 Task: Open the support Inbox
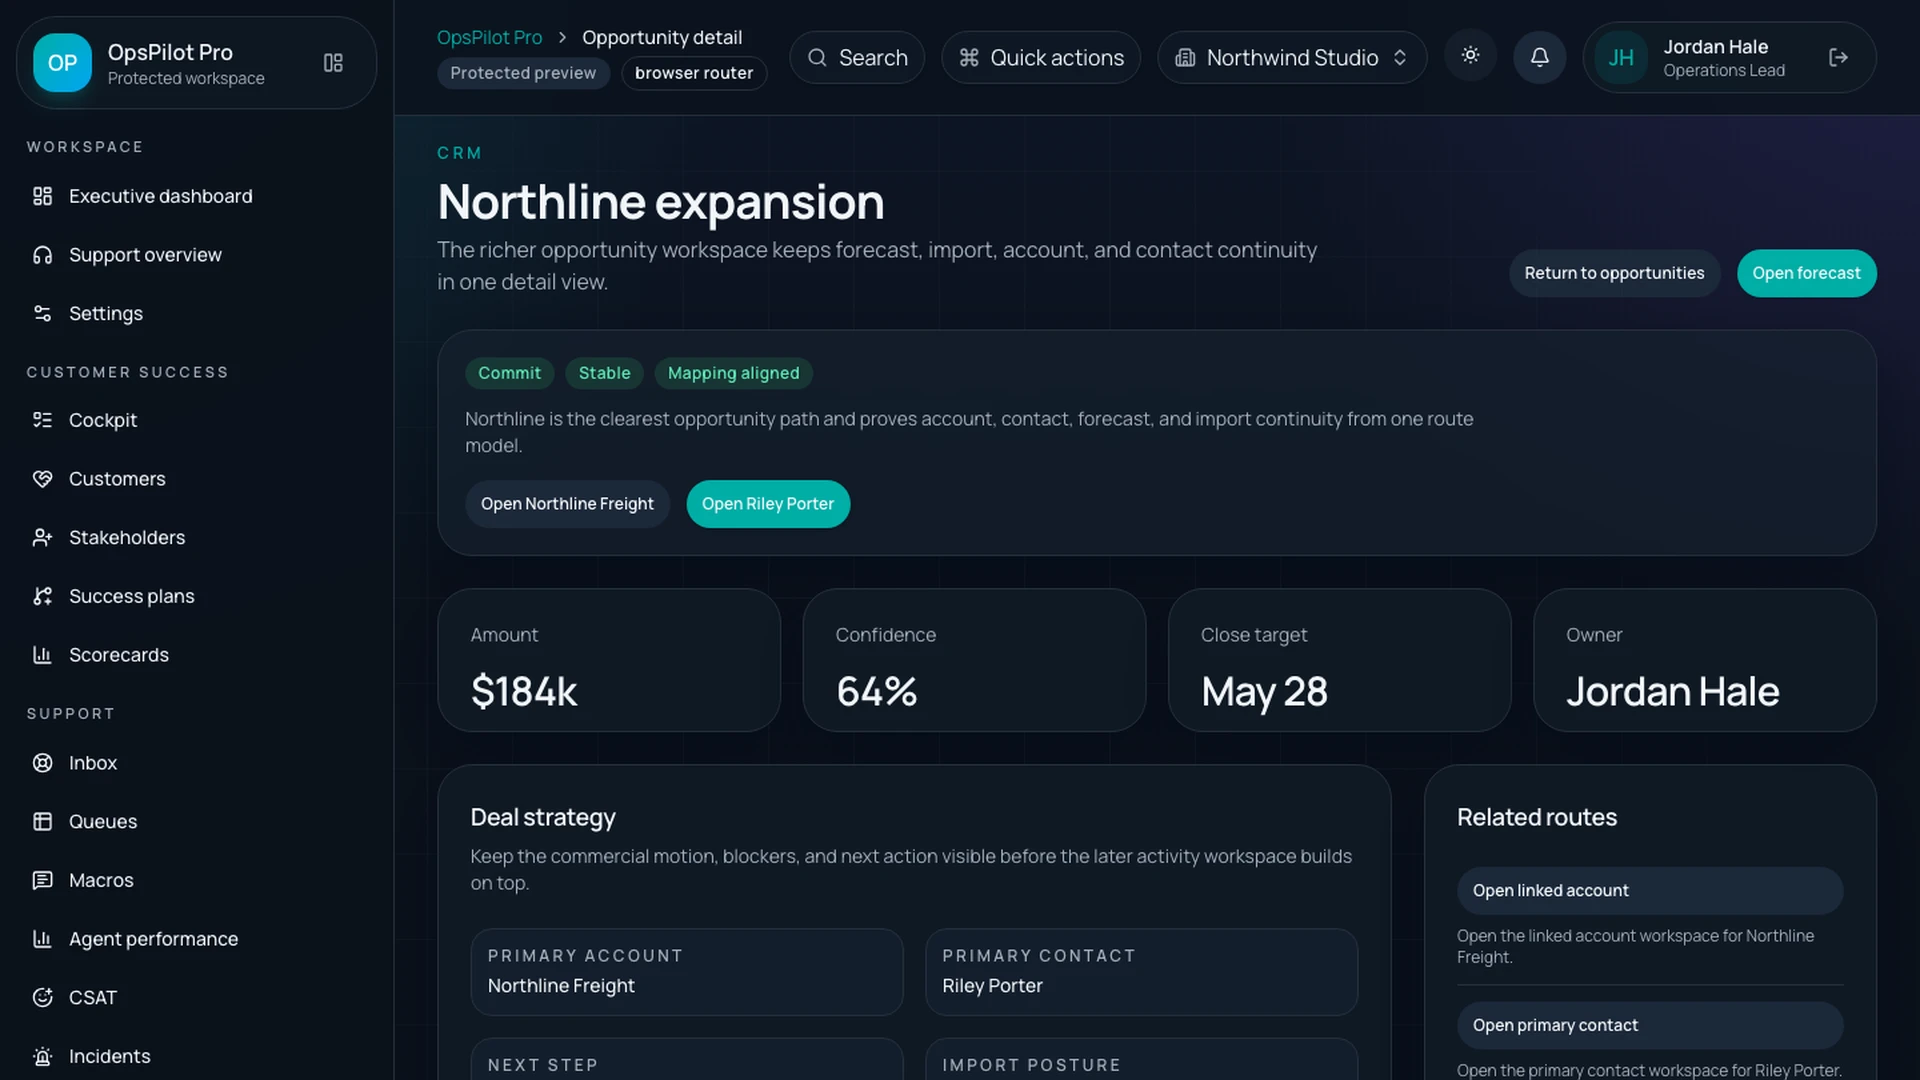(197, 763)
